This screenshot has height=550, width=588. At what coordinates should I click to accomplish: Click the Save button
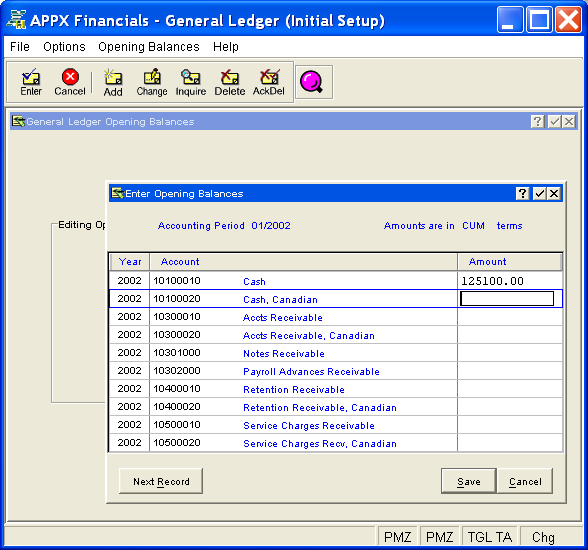coord(469,481)
